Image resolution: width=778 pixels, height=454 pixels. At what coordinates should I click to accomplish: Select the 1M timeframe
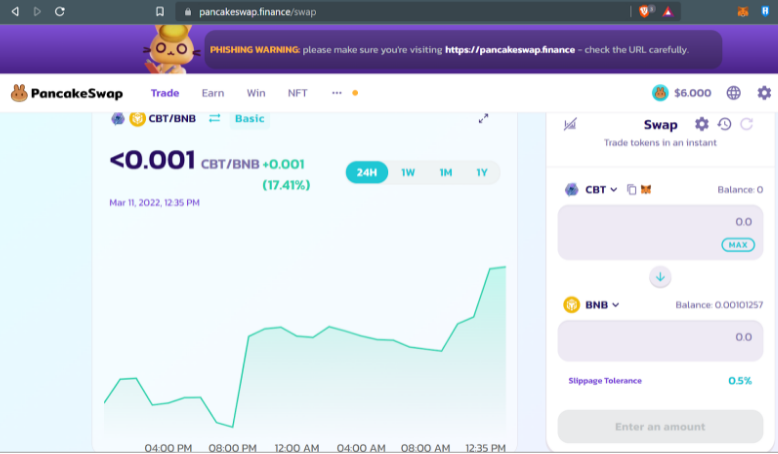446,172
